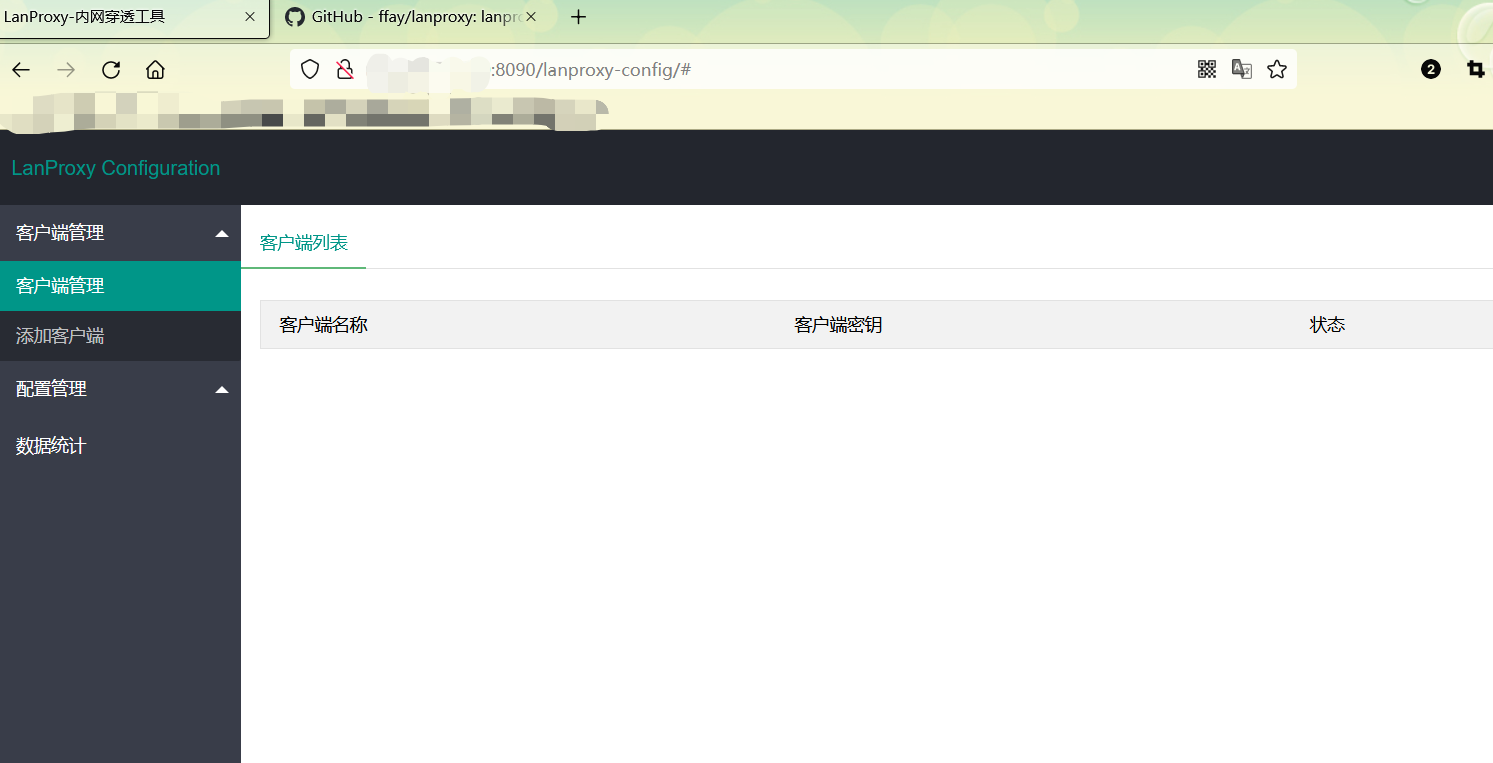Switch to the GitHub ffay/lanproxy tab
This screenshot has height=763, width=1493.
[x=412, y=17]
